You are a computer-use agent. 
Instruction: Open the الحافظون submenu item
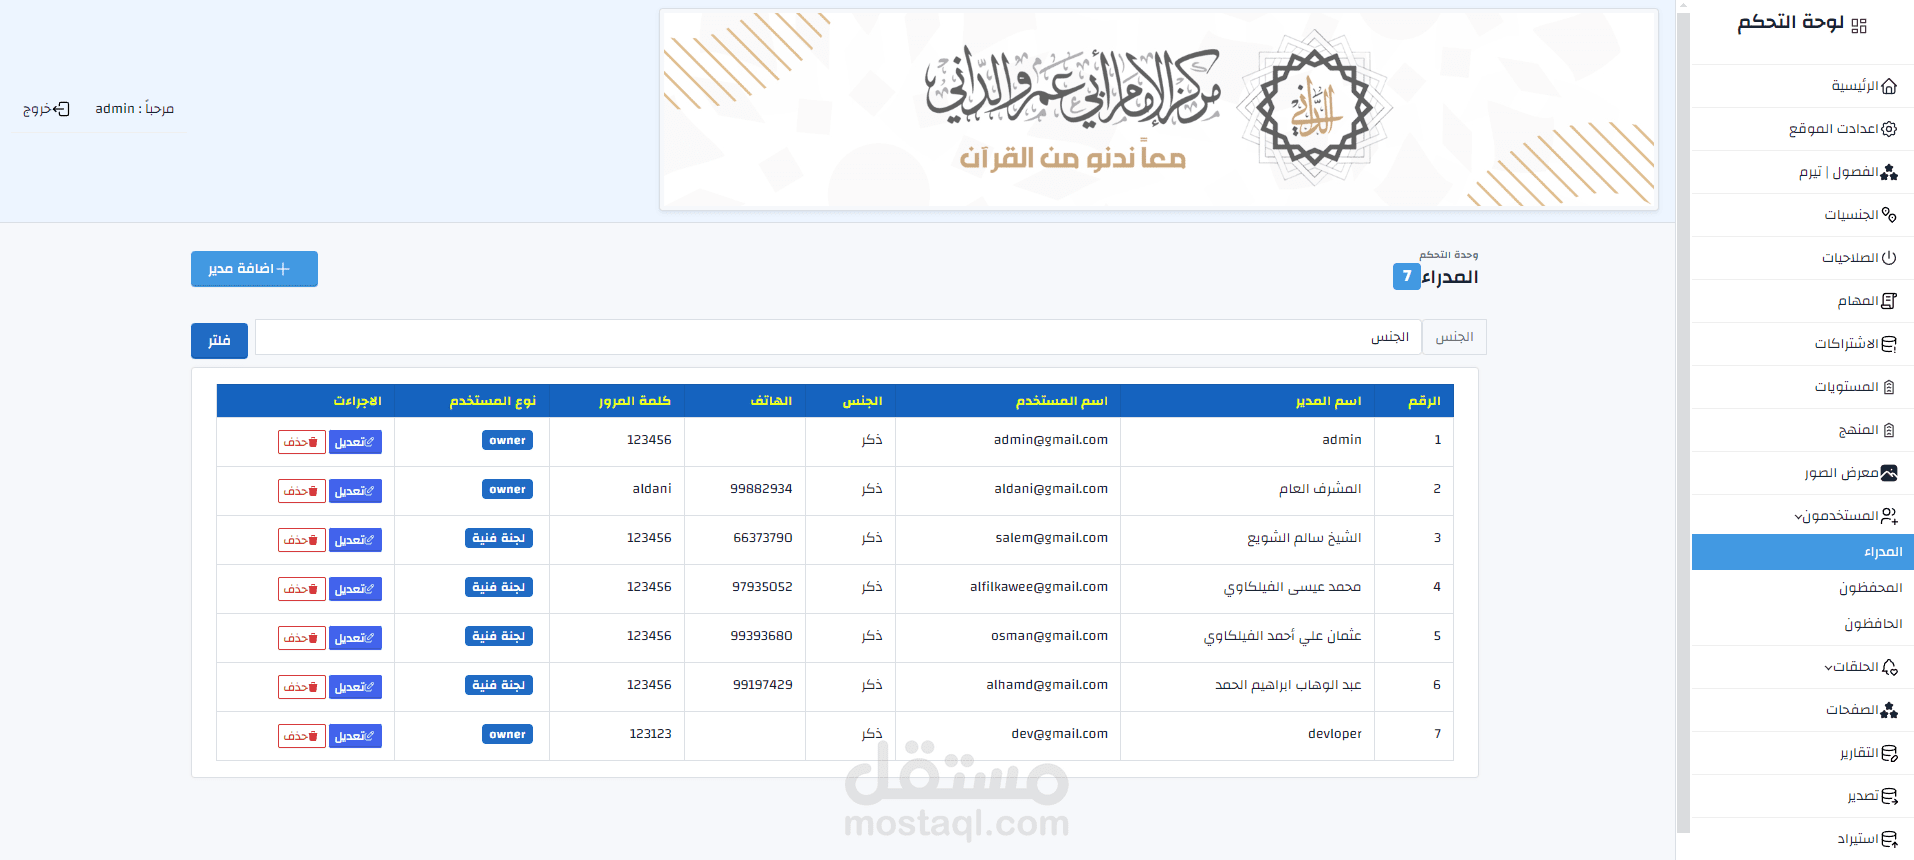(x=1803, y=624)
